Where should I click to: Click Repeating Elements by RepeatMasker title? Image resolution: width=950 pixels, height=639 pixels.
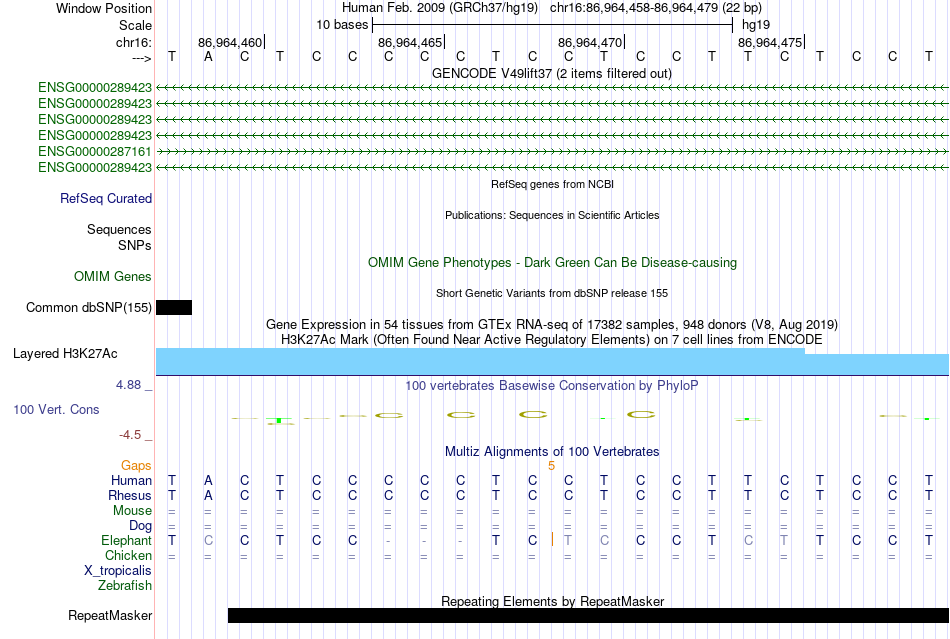[x=552, y=601]
